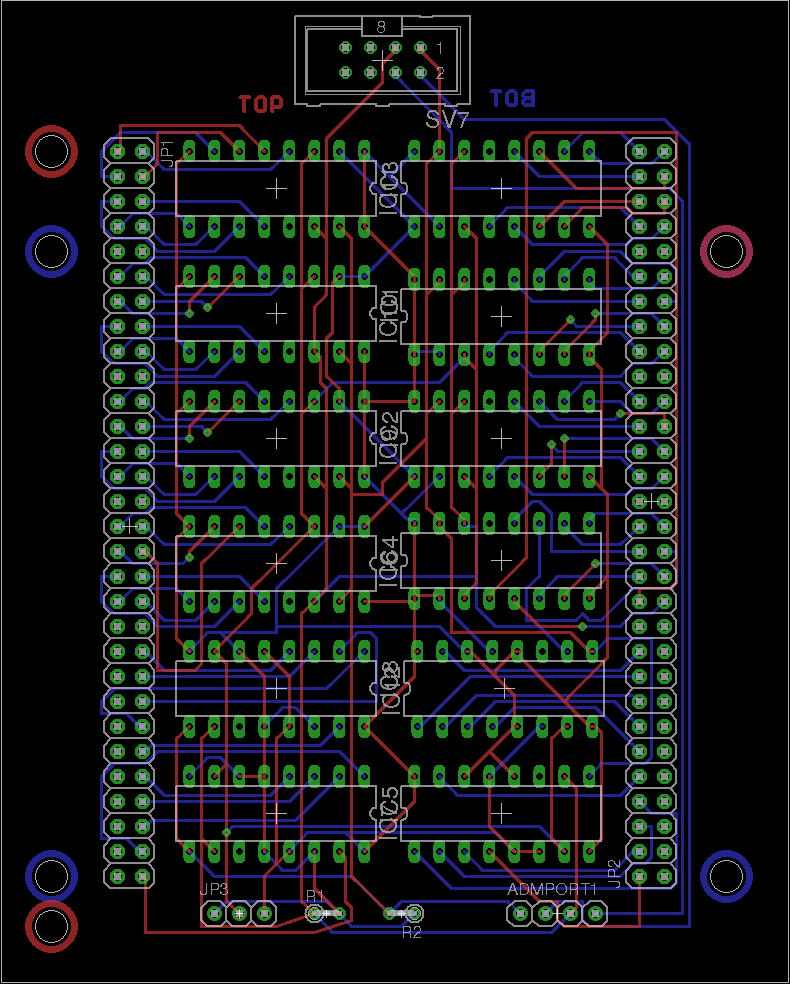The width and height of the screenshot is (790, 984).
Task: Select pin 1 label of SV7 connector
Action: [439, 48]
